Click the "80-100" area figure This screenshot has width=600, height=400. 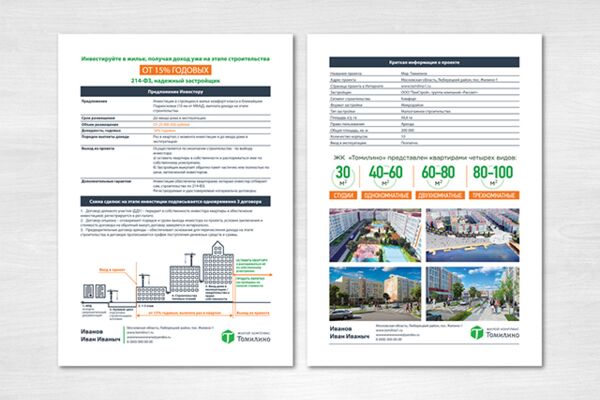click(493, 173)
